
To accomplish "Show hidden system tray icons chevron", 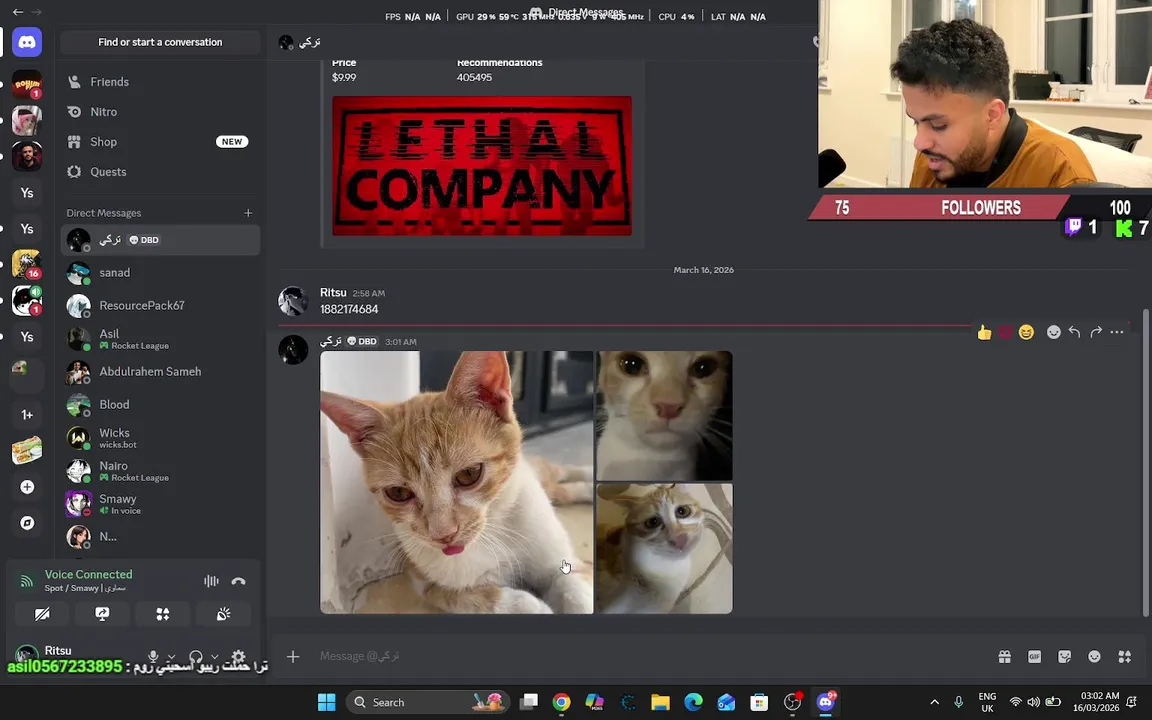I will coord(935,702).
